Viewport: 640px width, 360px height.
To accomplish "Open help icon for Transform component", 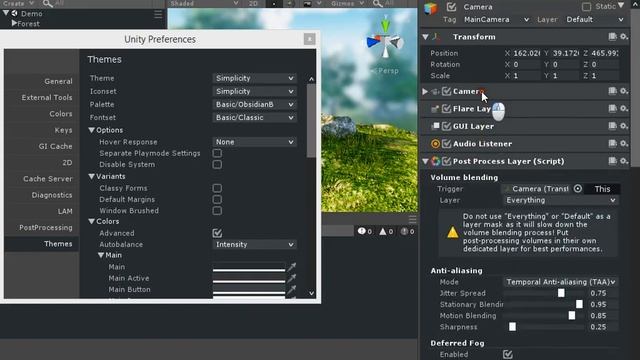I will point(612,37).
